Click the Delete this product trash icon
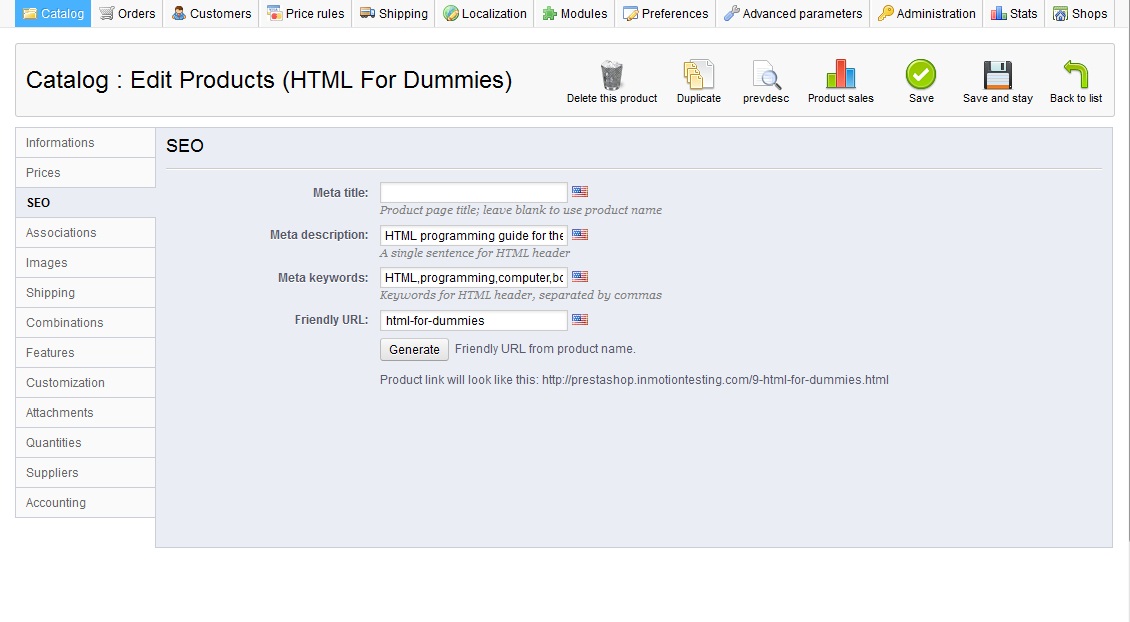The width and height of the screenshot is (1130, 622). (612, 75)
